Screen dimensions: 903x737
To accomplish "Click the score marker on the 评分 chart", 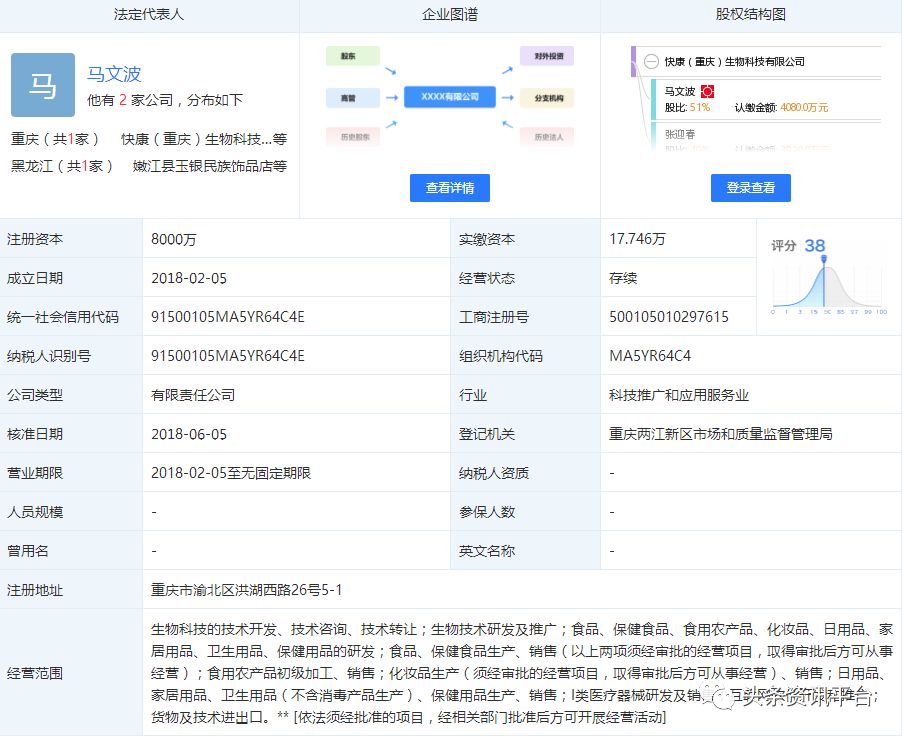I will 824,260.
